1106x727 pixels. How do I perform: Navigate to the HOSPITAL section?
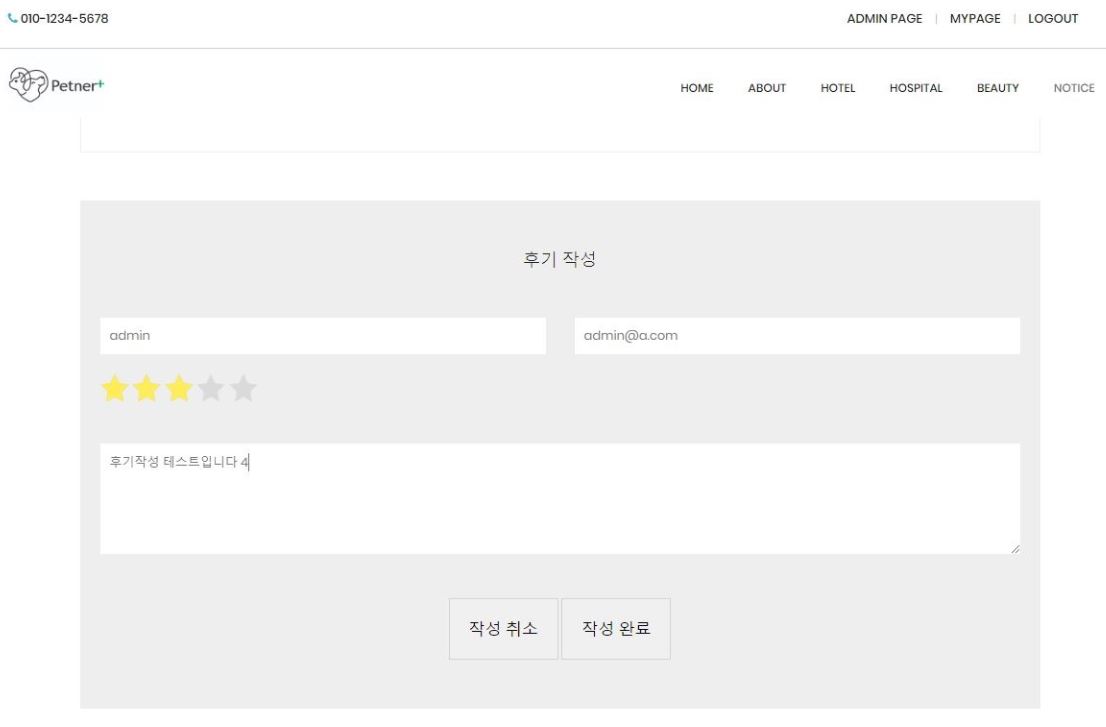tap(916, 88)
